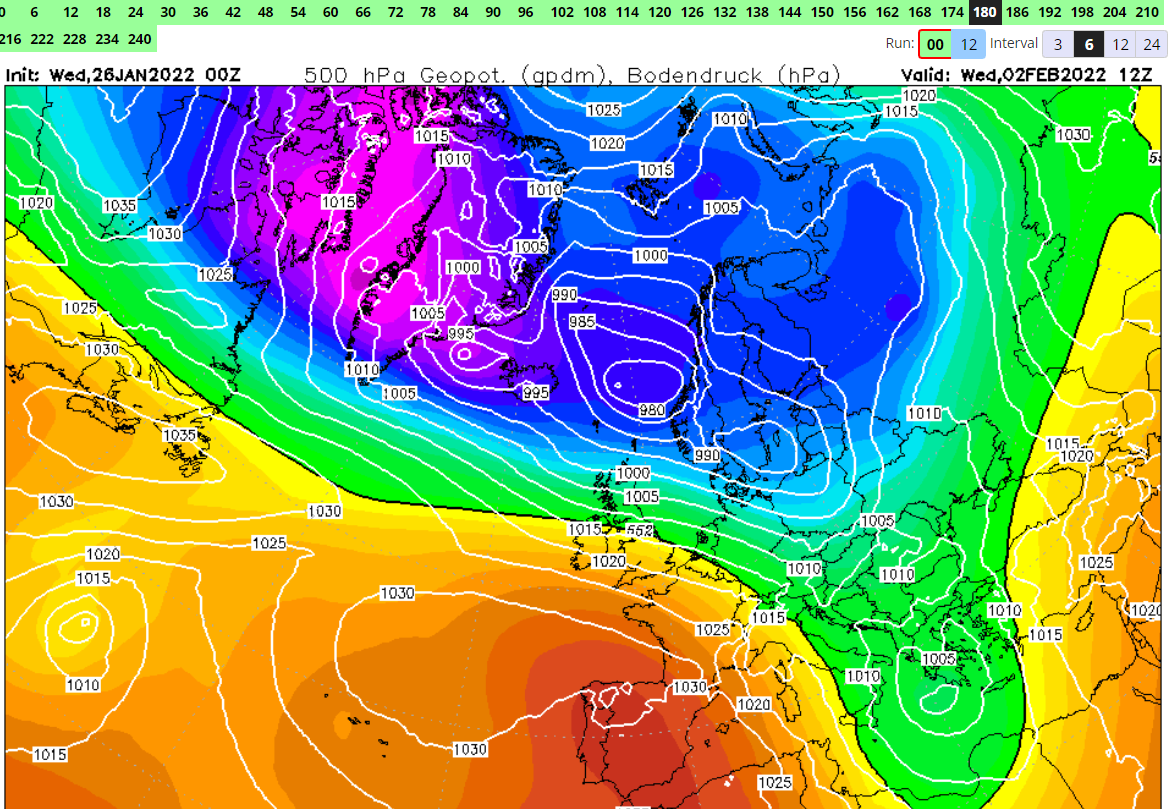Go to forecast hour 216
Screen dimensions: 1171x809
tap(11, 38)
